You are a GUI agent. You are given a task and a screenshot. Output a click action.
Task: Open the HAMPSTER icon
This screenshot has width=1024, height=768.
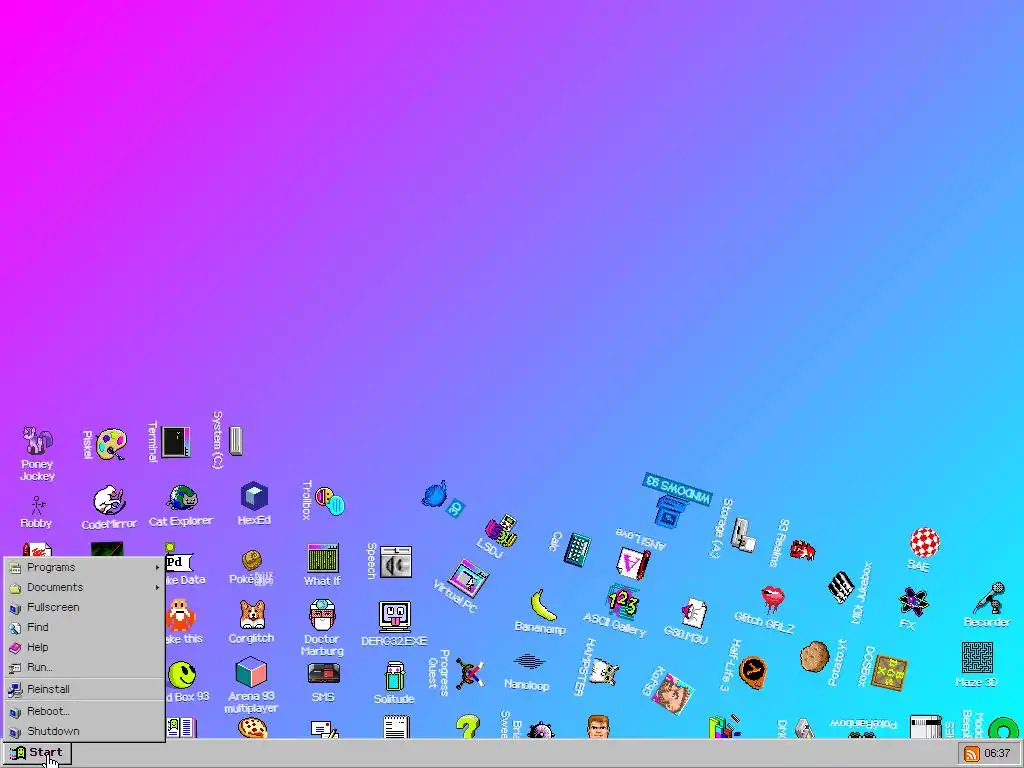pos(603,671)
